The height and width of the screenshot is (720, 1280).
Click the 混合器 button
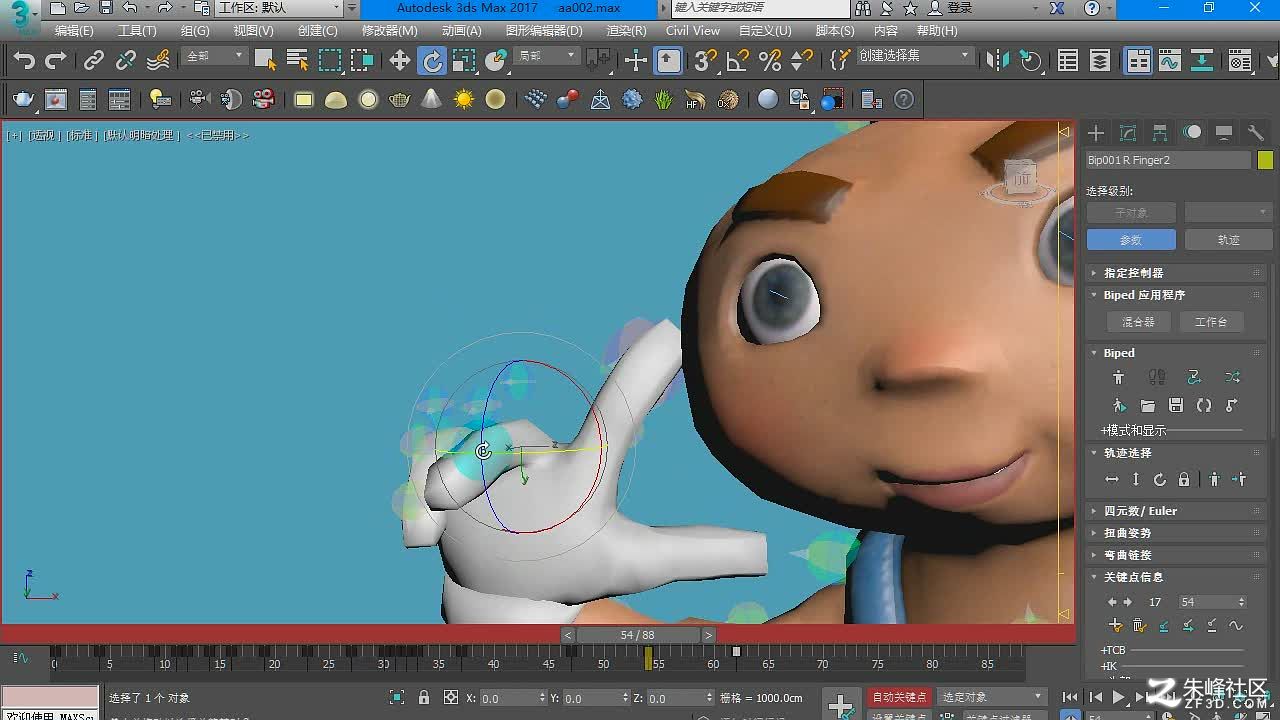click(x=1138, y=322)
